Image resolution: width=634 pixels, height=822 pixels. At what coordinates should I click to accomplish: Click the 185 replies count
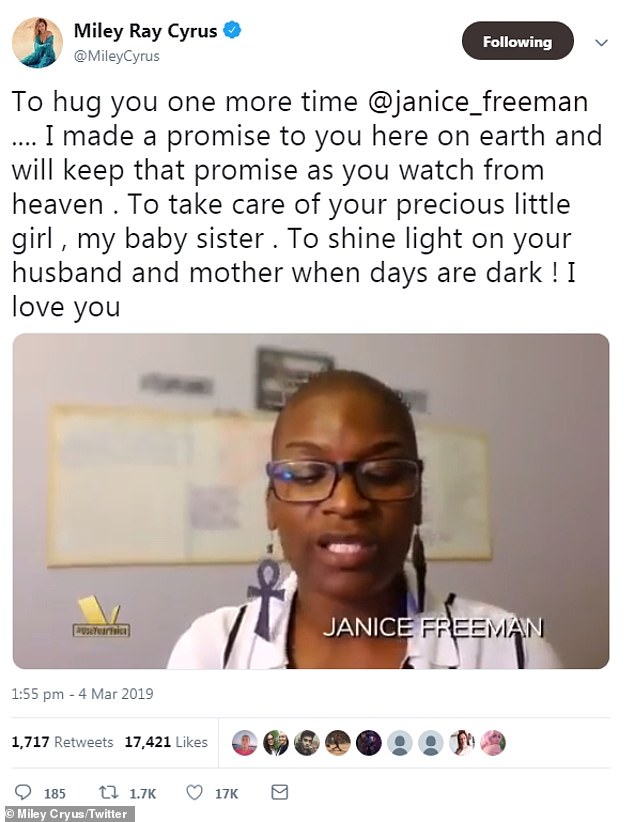tap(55, 793)
